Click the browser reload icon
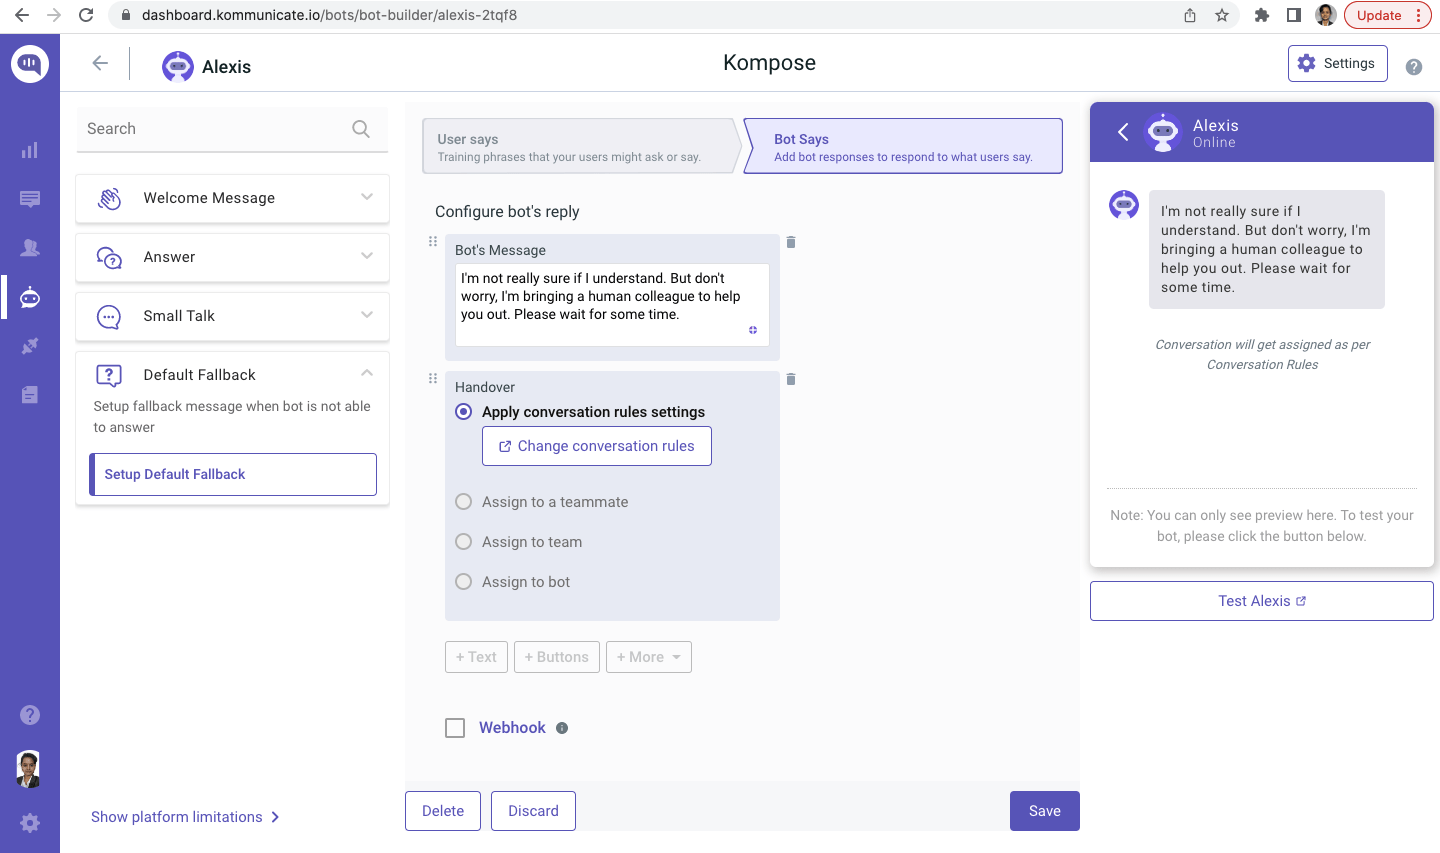The image size is (1440, 853). pos(86,15)
